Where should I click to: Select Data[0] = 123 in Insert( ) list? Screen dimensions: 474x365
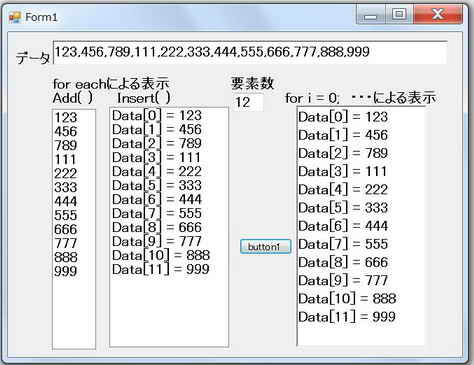[x=157, y=116]
